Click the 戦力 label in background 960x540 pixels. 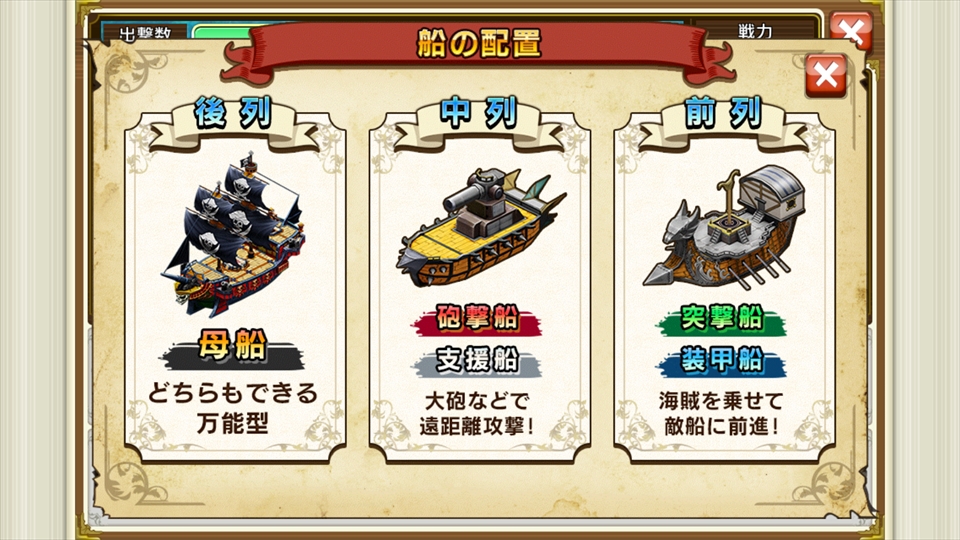[756, 31]
